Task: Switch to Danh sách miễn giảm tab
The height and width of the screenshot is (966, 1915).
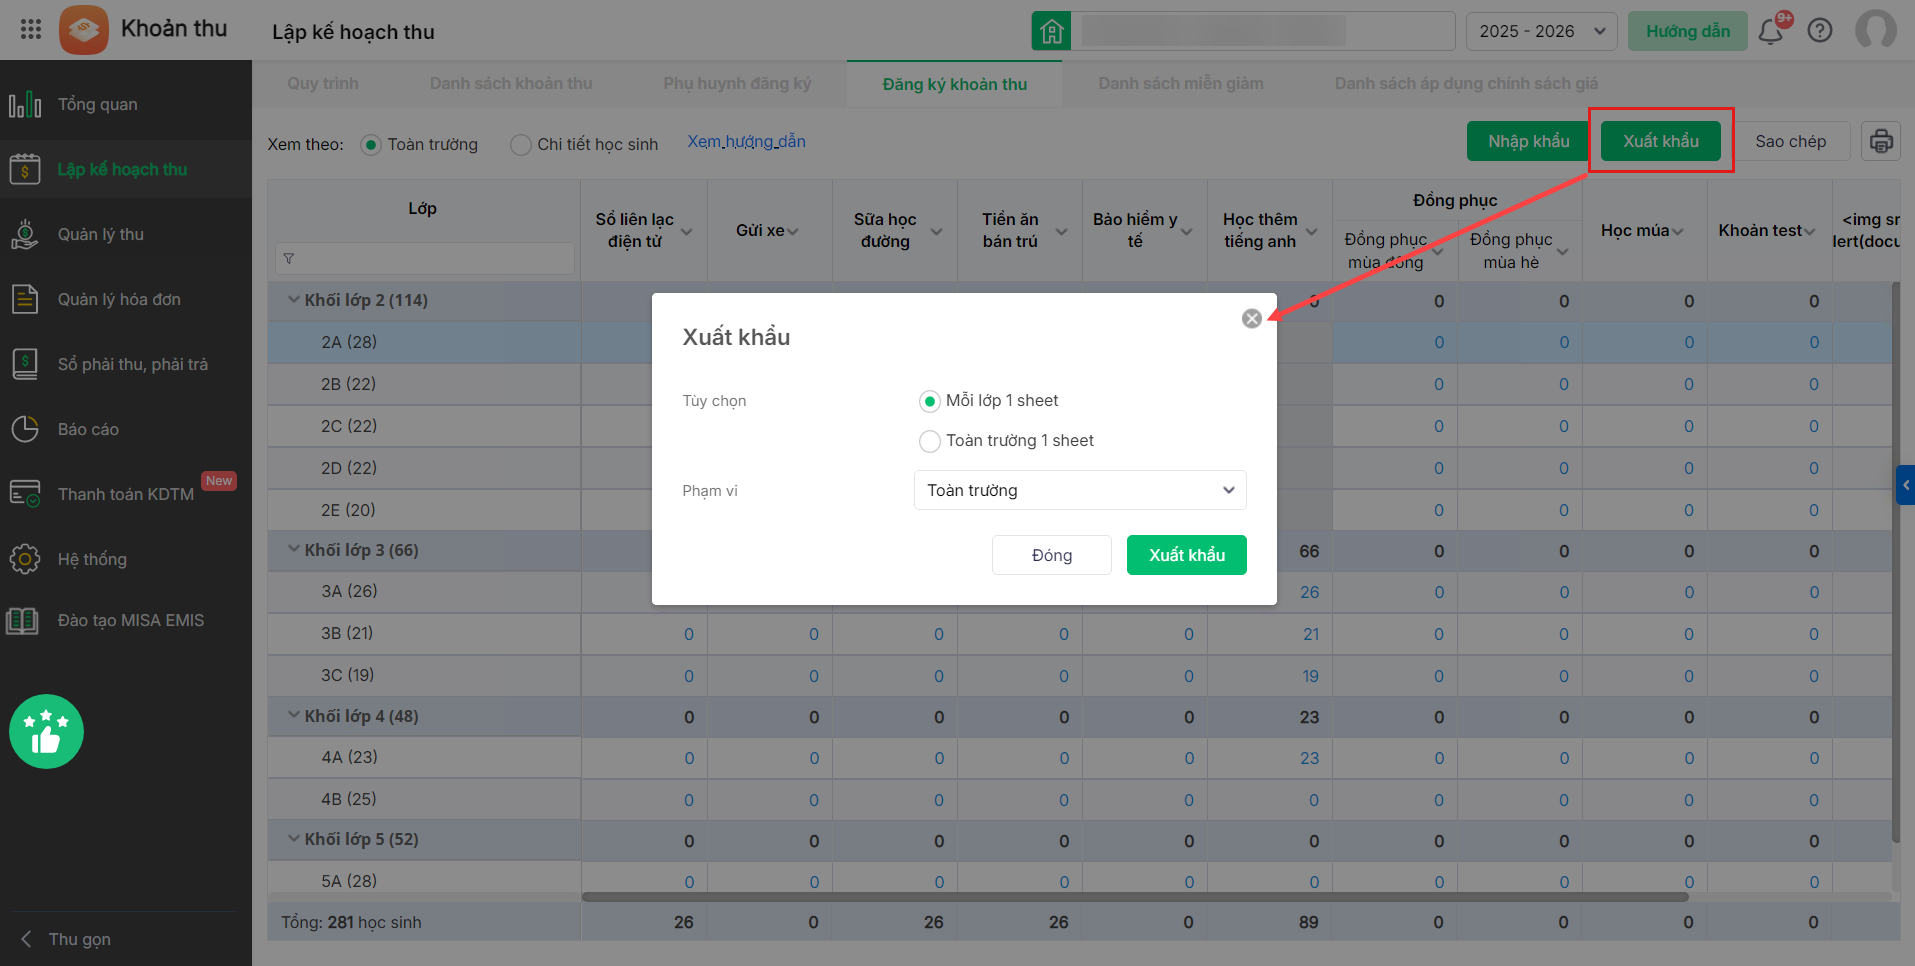Action: click(x=1180, y=84)
